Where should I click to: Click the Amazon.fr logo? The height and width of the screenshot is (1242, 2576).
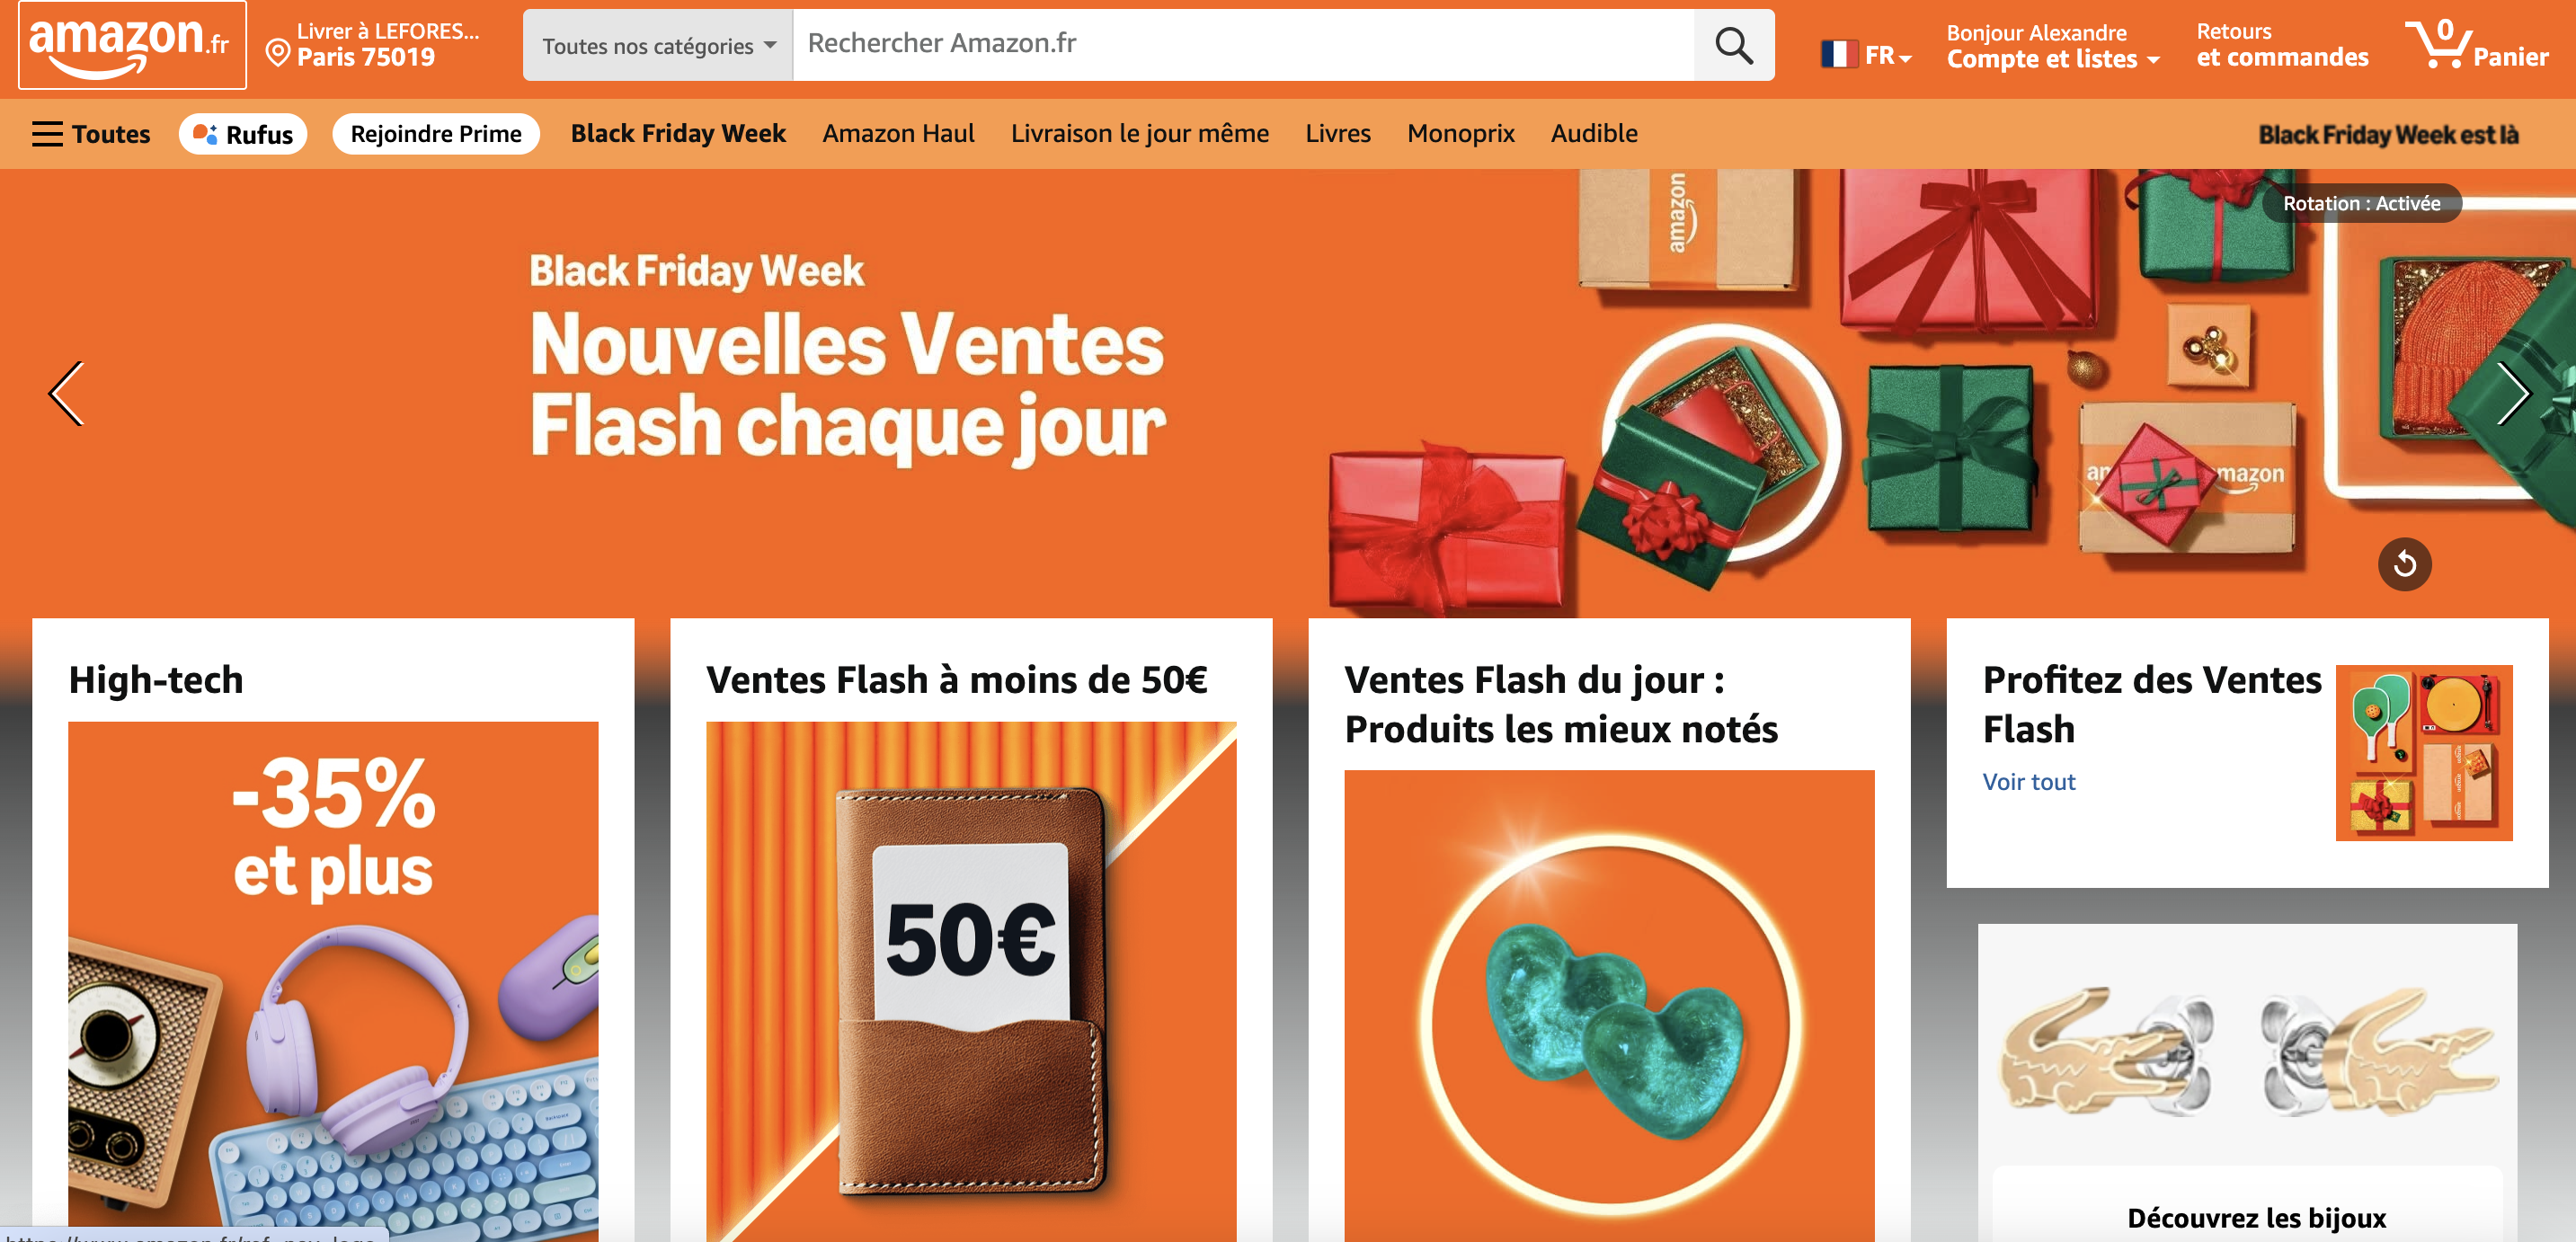tap(132, 45)
